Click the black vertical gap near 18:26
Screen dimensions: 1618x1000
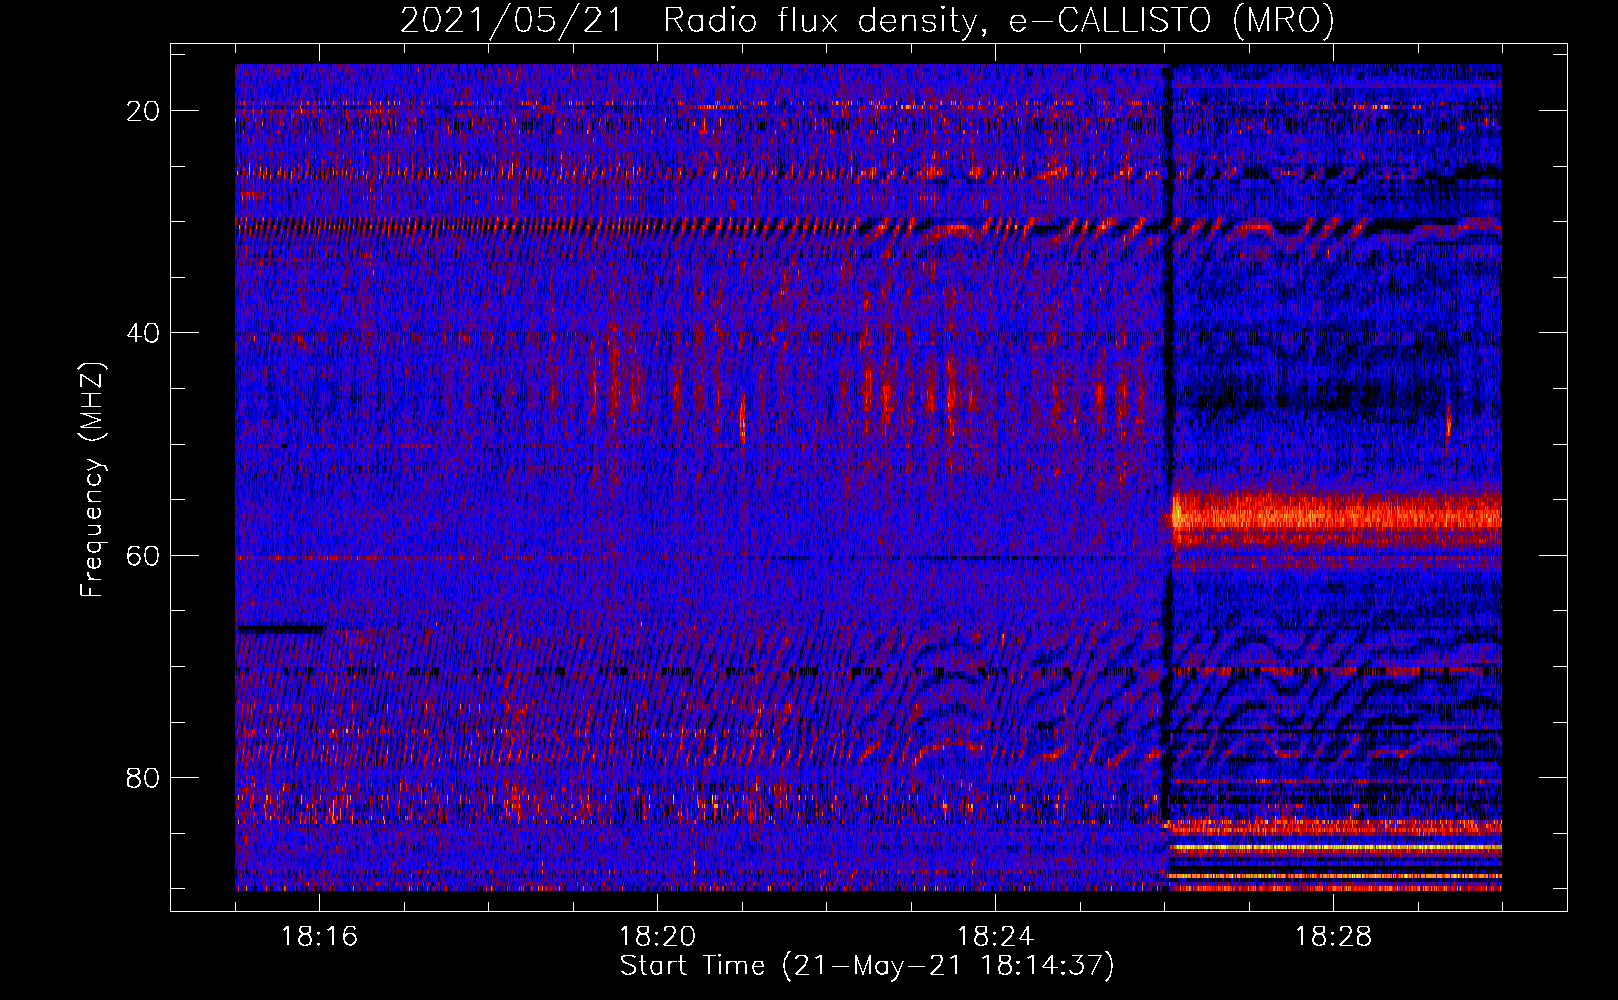[x=1166, y=440]
